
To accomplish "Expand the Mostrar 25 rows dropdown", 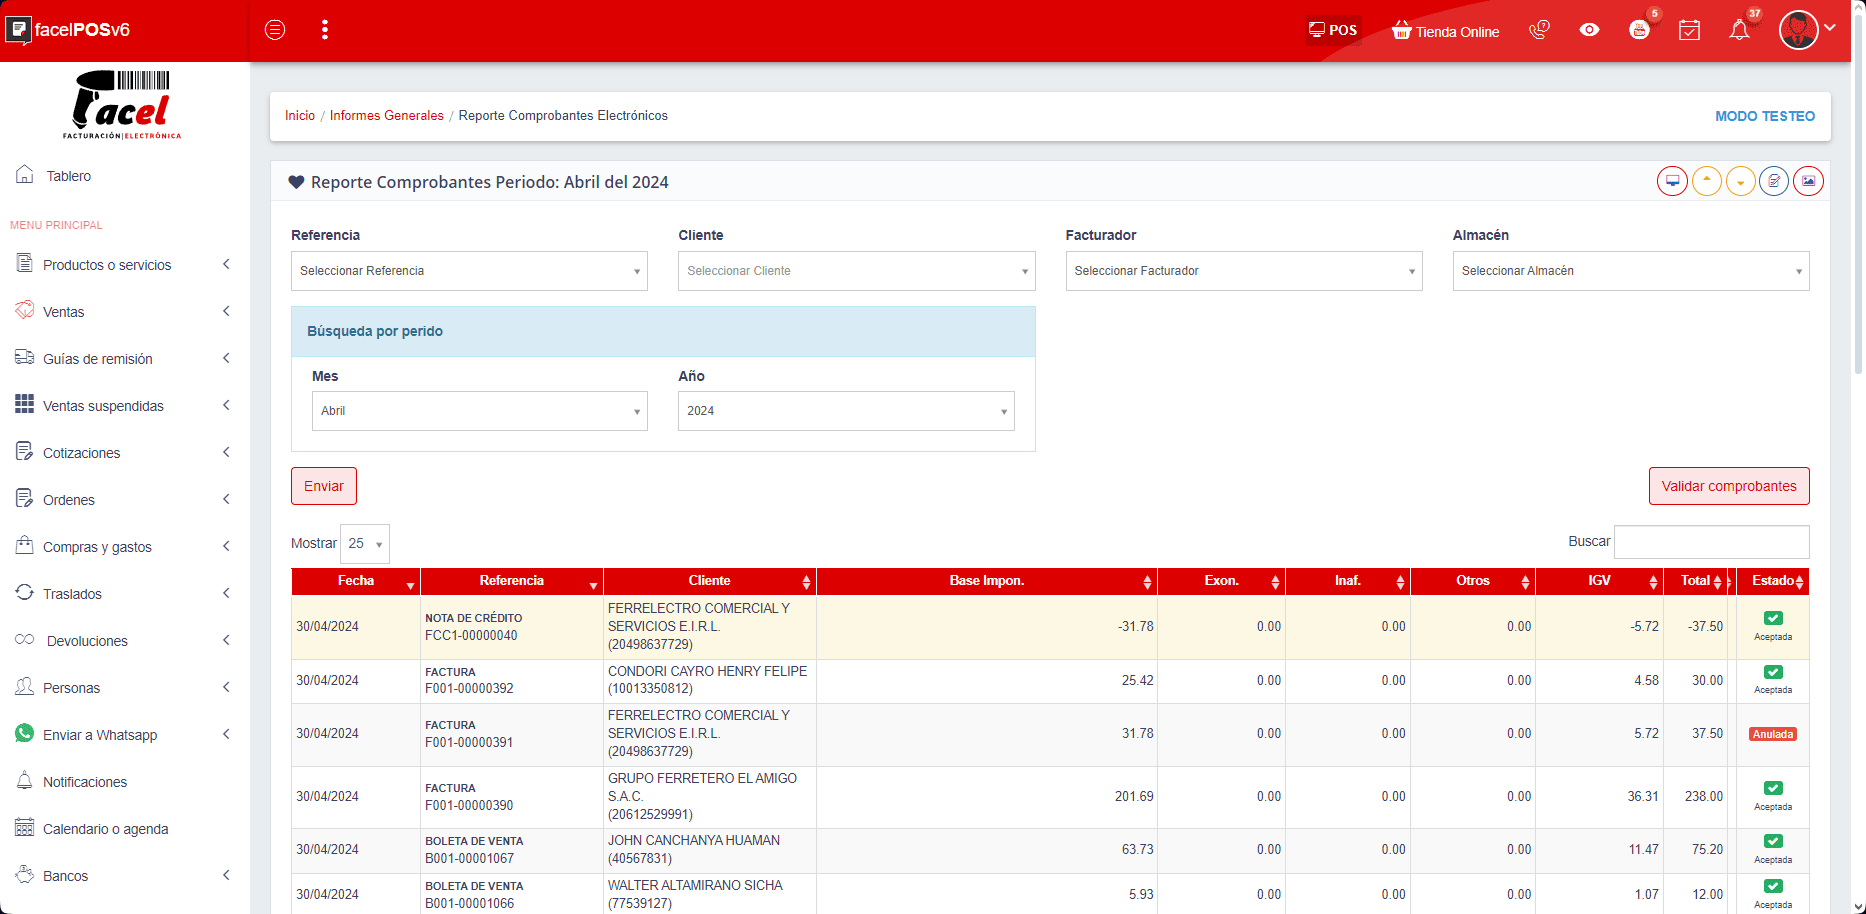I will [x=365, y=544].
